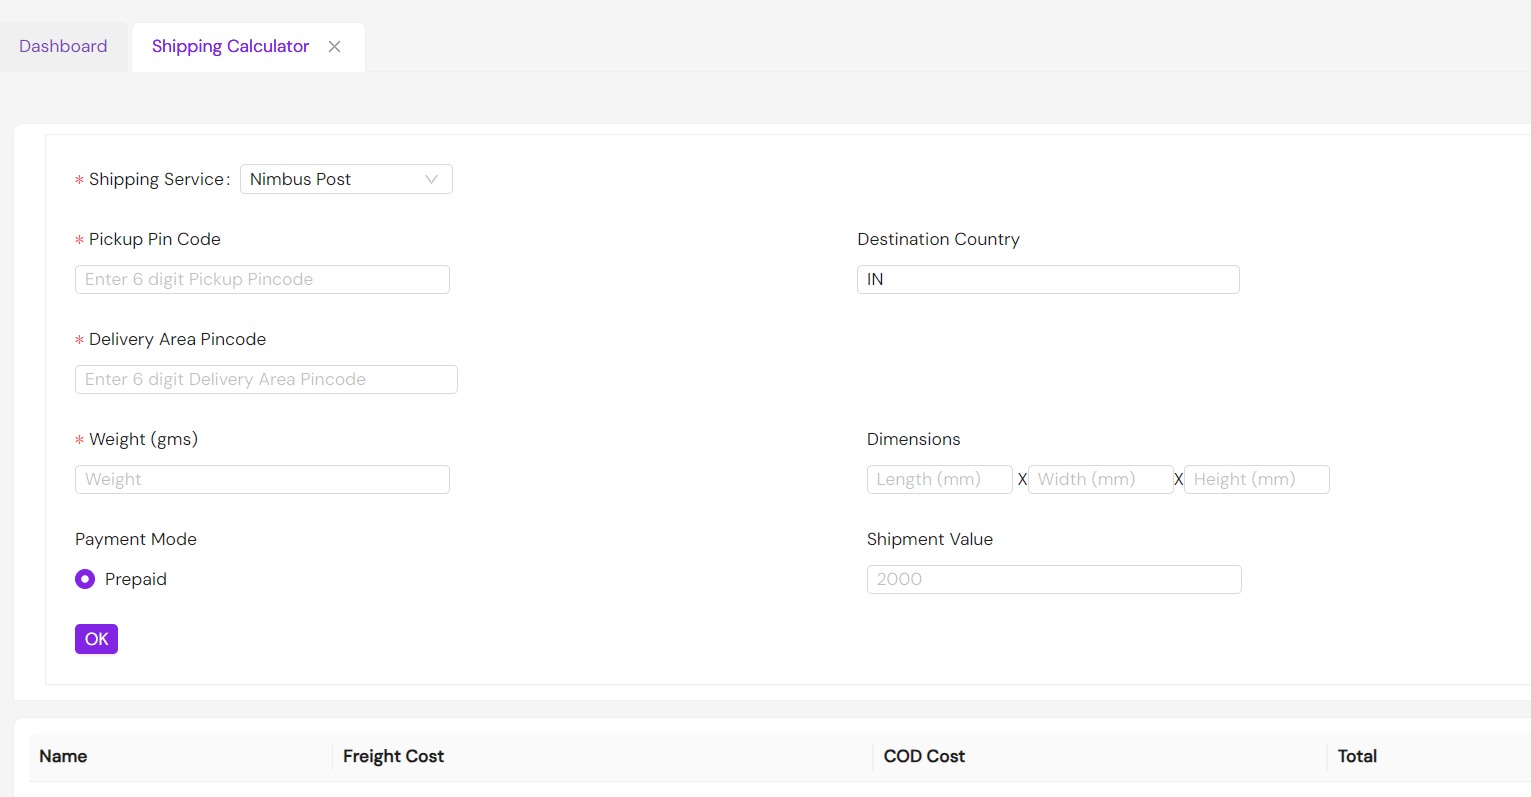This screenshot has height=797, width=1531.
Task: Click into the Delivery Area Pincode field
Action: click(266, 379)
